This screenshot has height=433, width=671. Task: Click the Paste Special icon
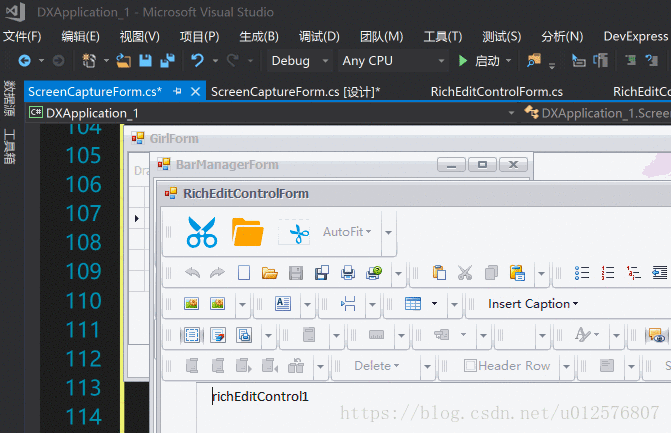517,273
